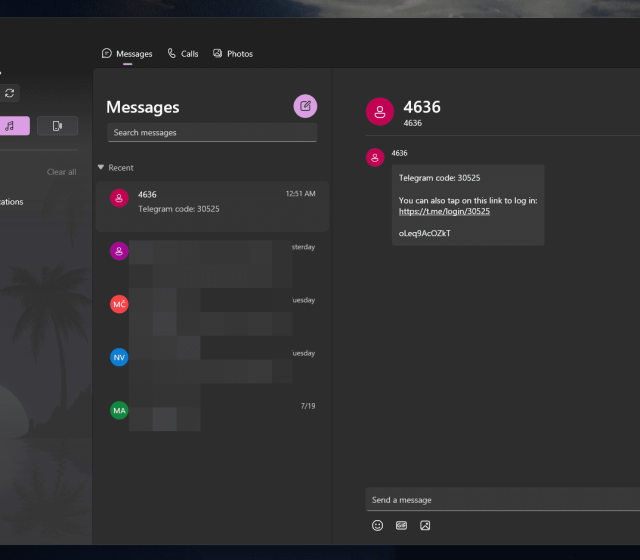
Task: Switch to the Photos tab
Action: (x=233, y=54)
